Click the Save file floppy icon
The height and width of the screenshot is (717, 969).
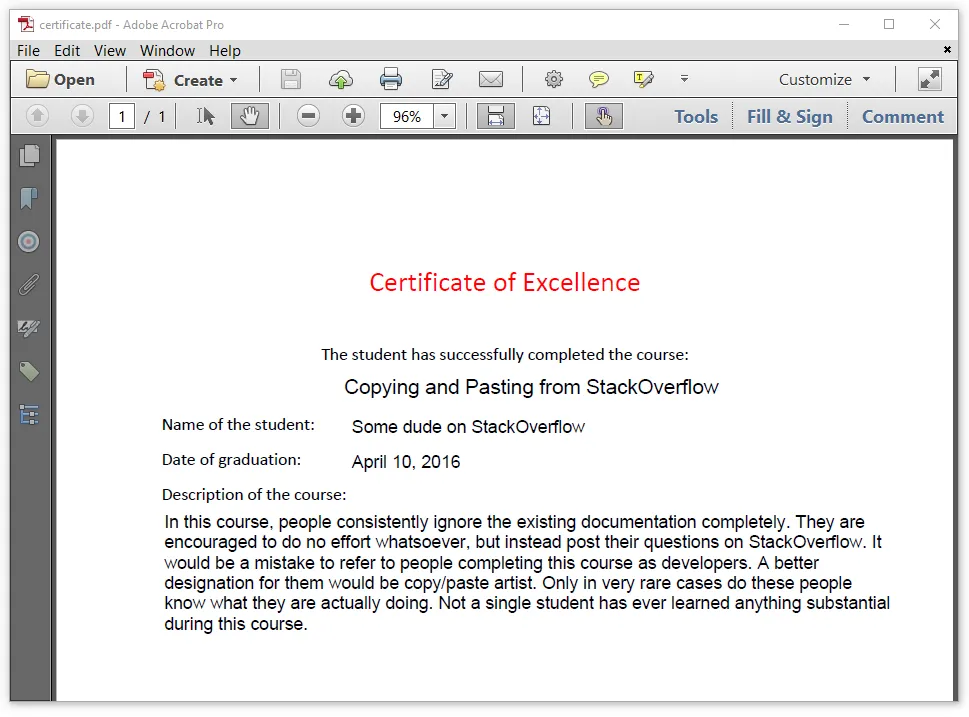click(290, 80)
